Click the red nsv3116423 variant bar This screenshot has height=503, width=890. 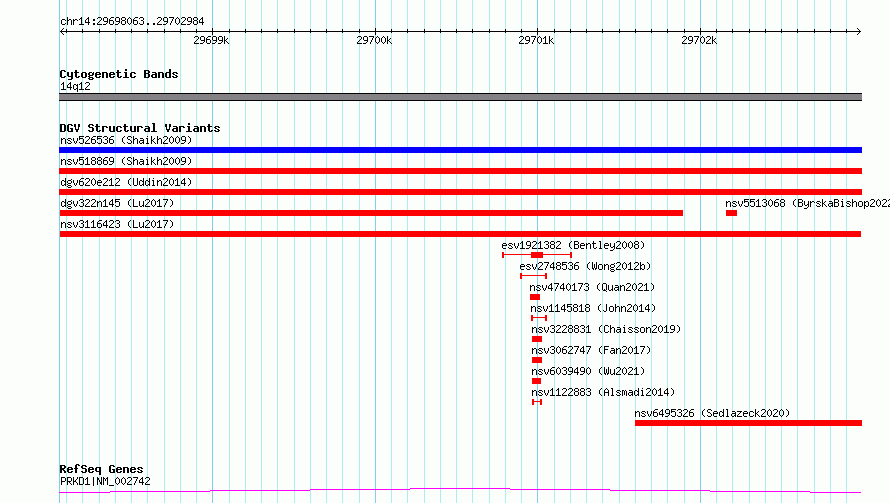(460, 234)
